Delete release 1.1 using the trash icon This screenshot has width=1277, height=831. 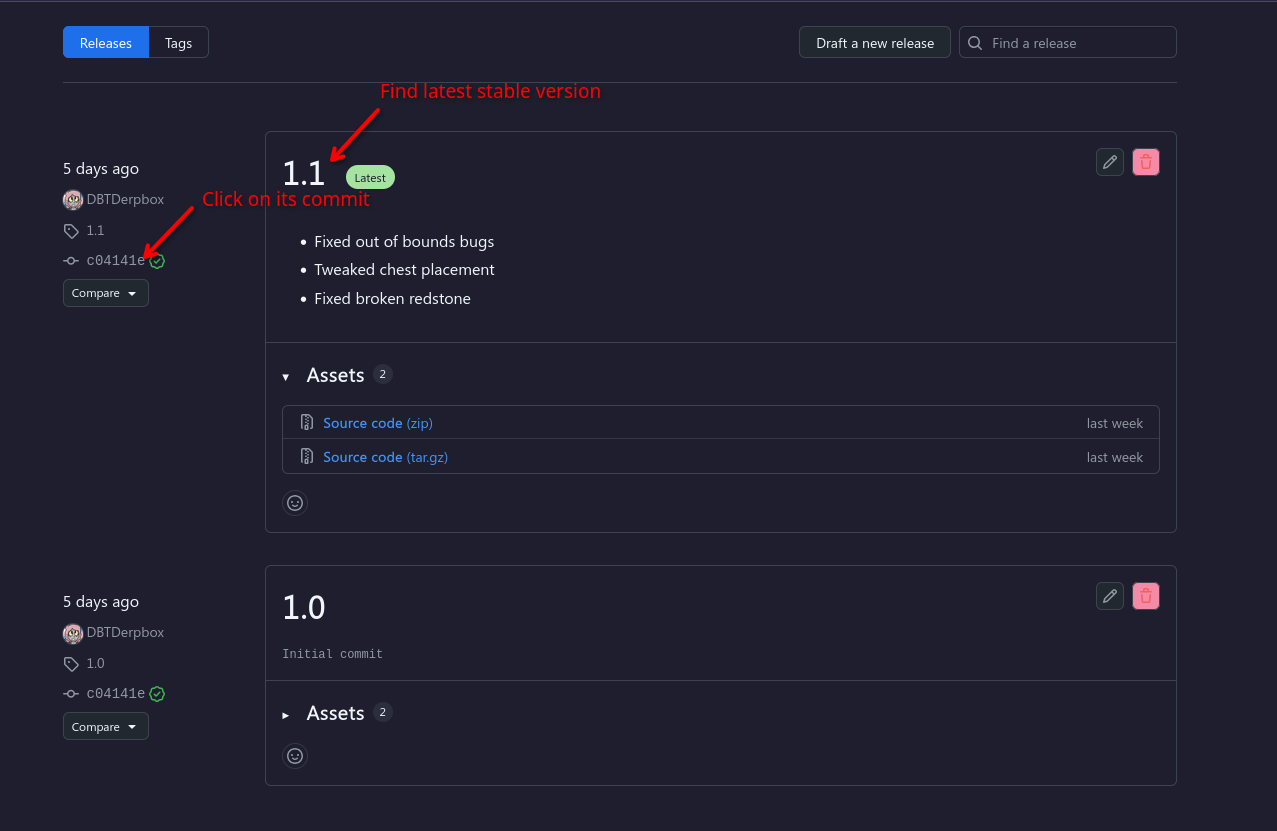tap(1146, 162)
